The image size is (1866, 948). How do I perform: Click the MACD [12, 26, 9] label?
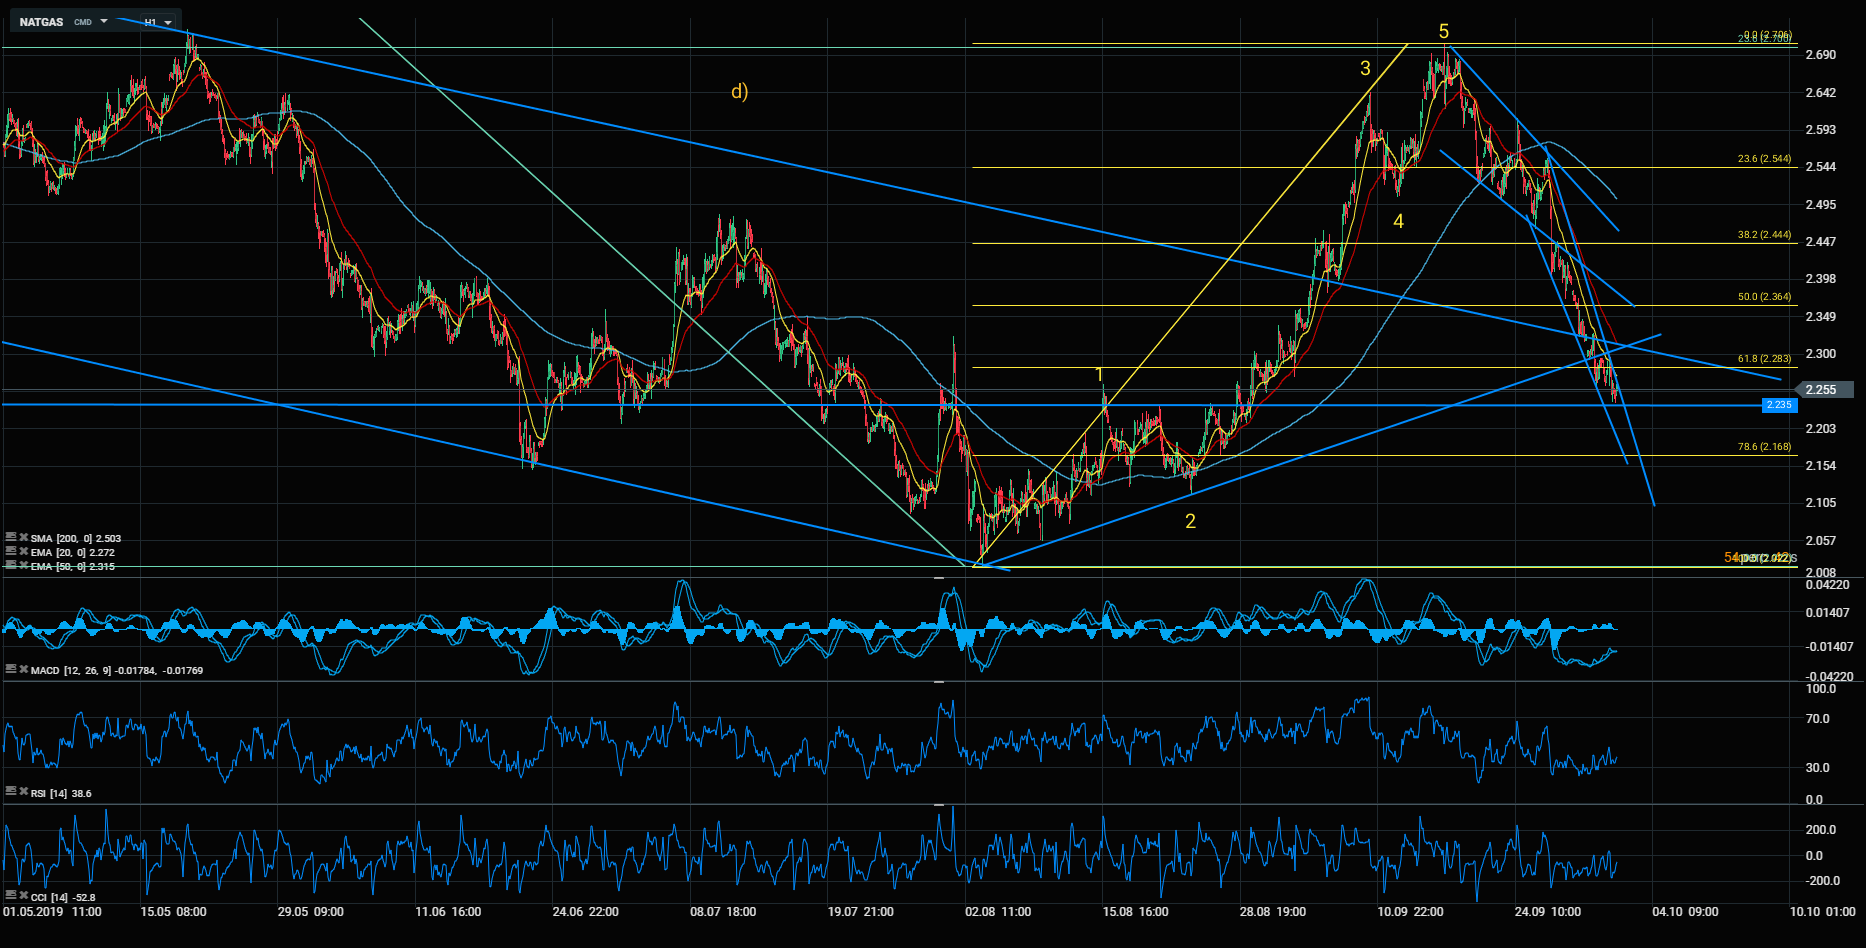click(70, 671)
